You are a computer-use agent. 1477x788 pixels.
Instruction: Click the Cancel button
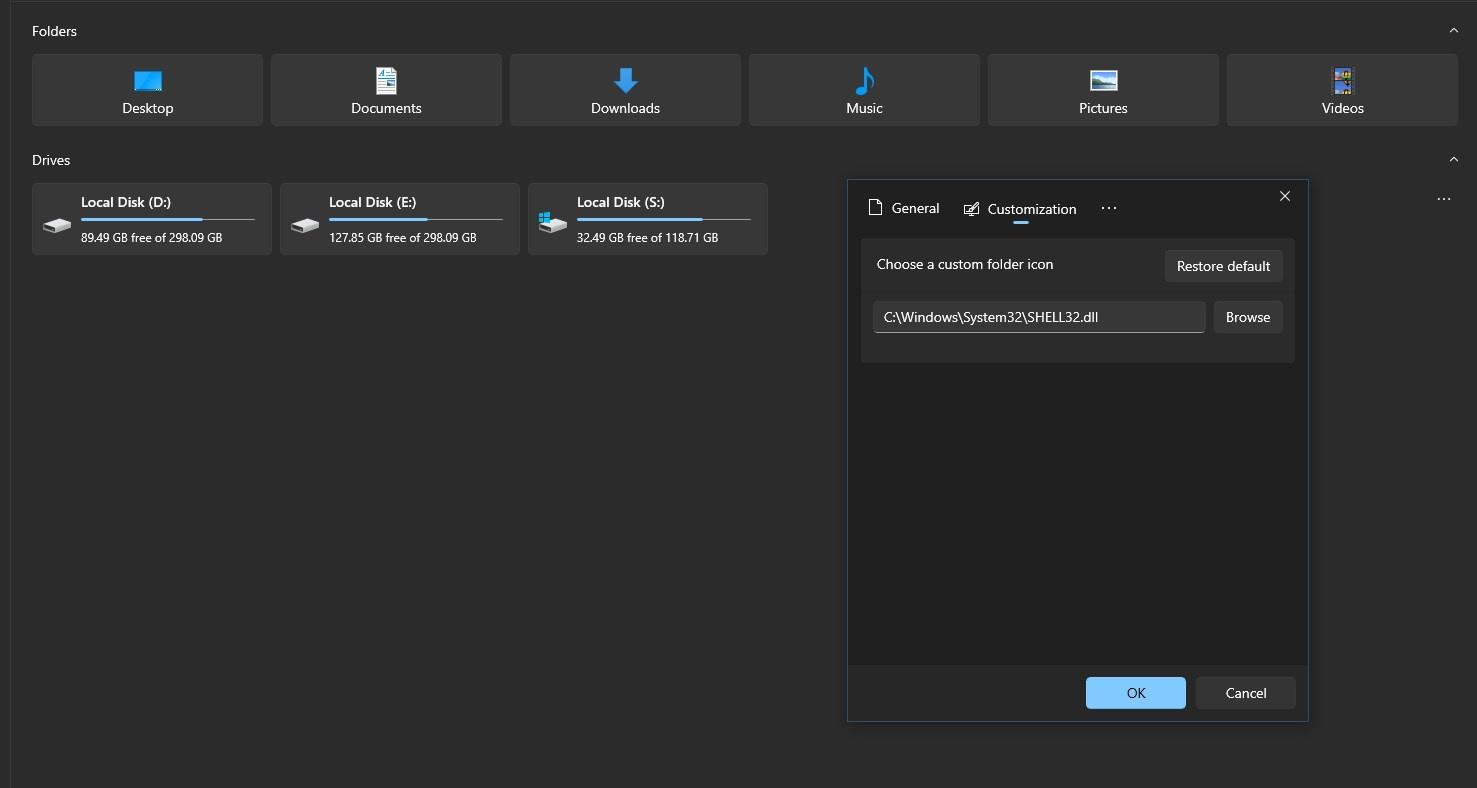pos(1246,693)
